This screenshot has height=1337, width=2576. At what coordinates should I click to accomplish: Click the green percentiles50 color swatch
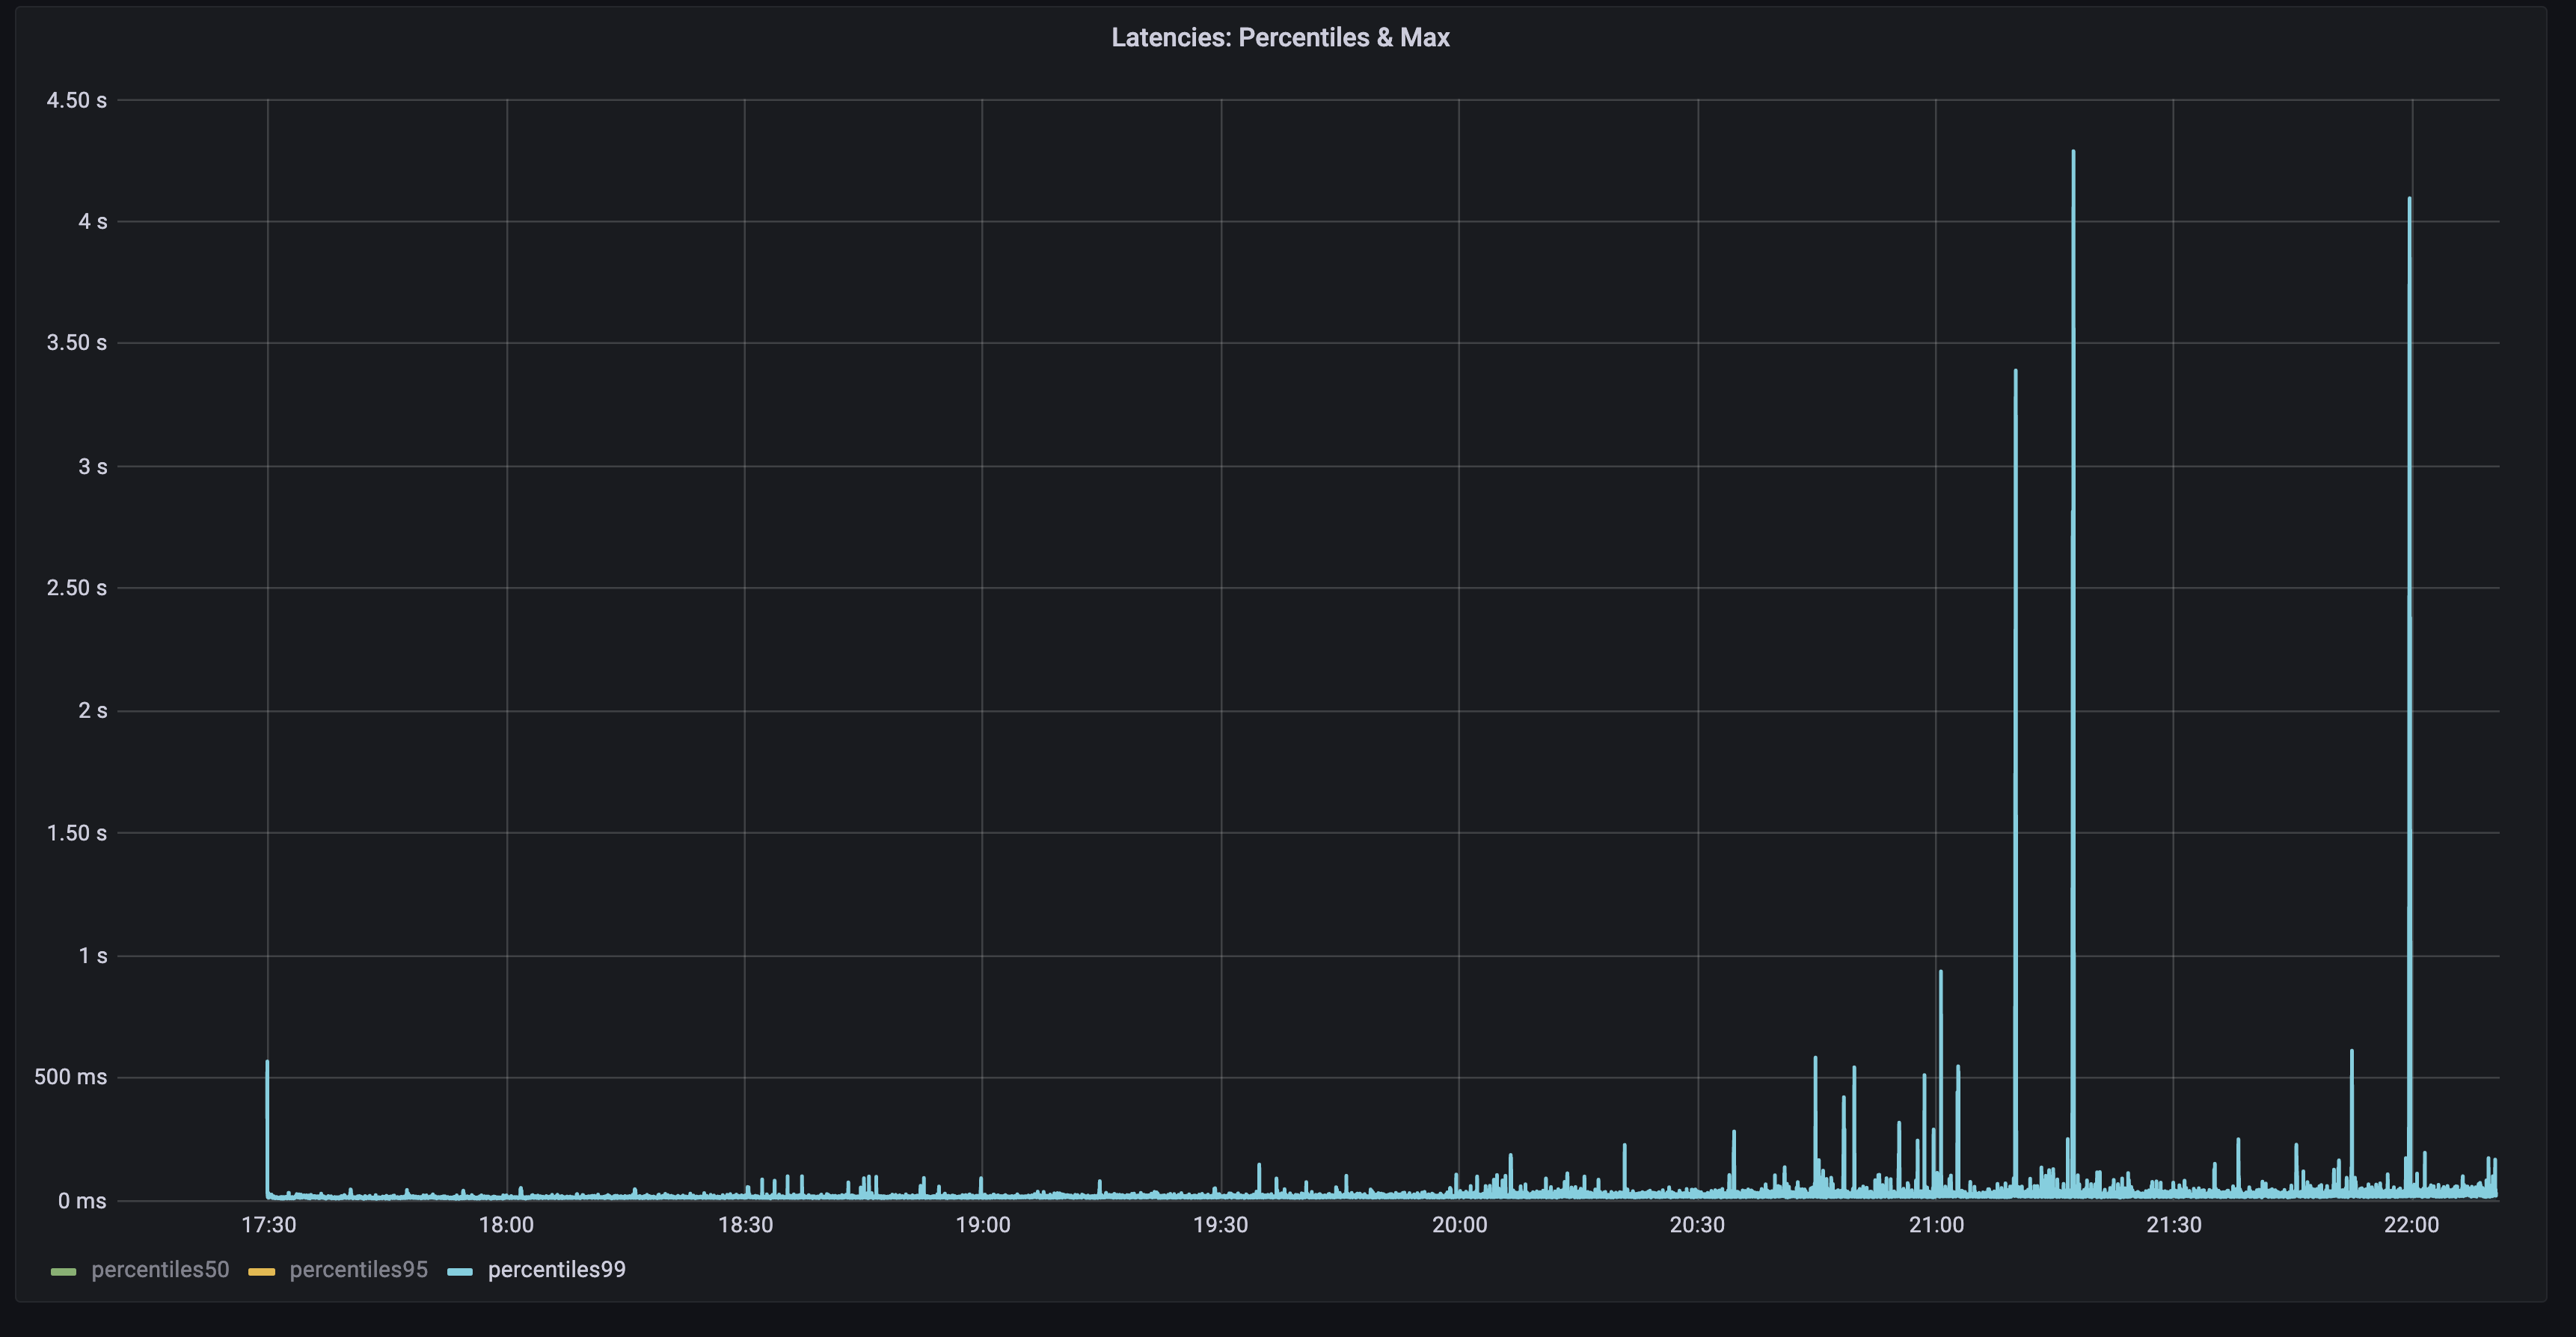(x=63, y=1272)
